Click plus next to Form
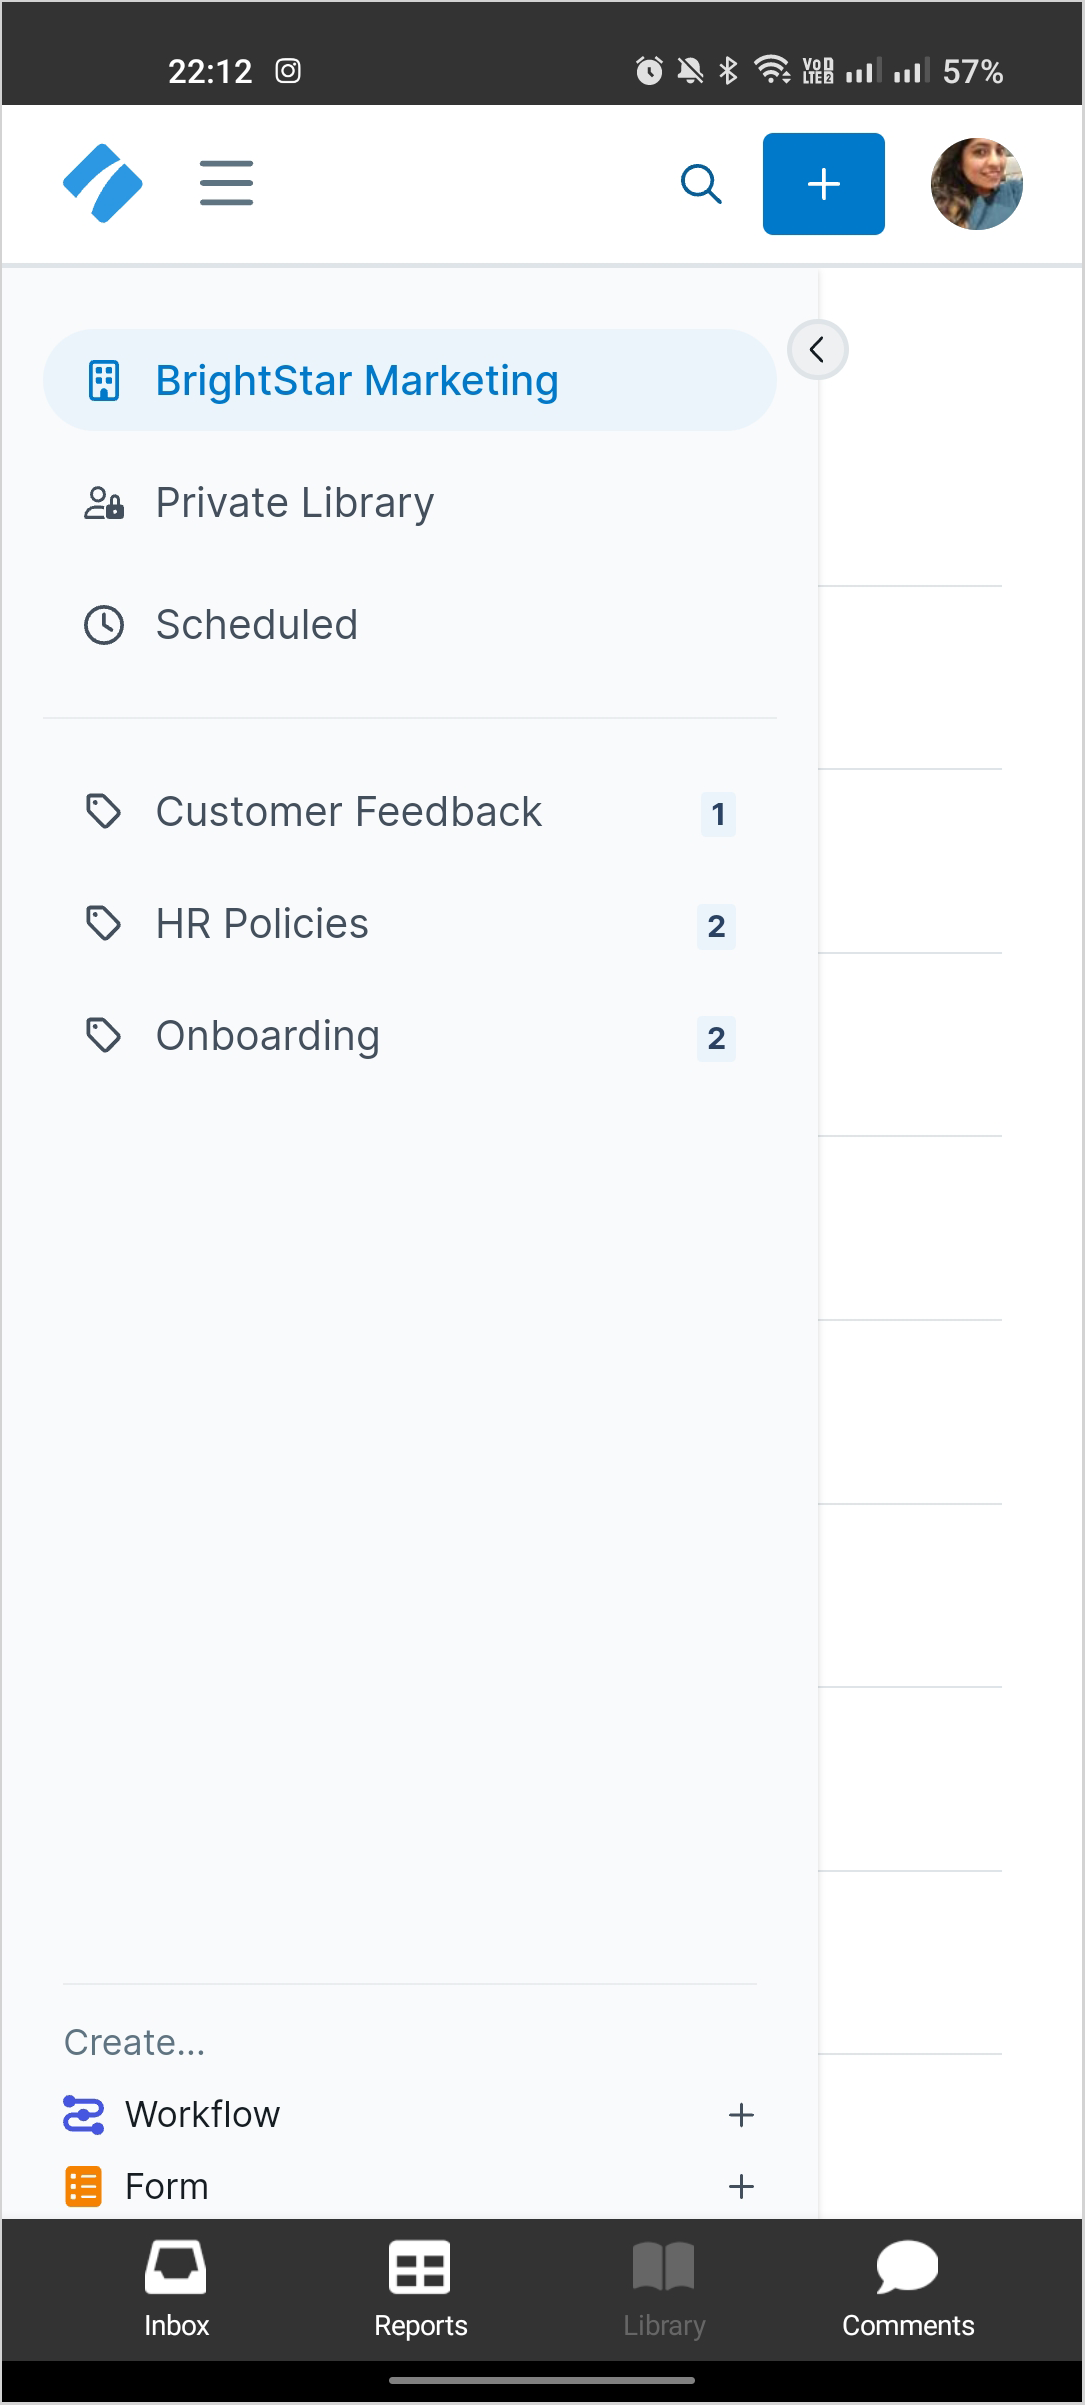Viewport: 1085px width, 2405px height. [741, 2187]
